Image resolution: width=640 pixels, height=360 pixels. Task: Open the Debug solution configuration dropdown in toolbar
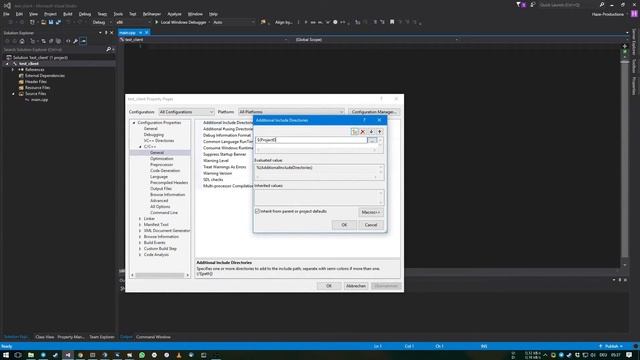click(x=101, y=22)
